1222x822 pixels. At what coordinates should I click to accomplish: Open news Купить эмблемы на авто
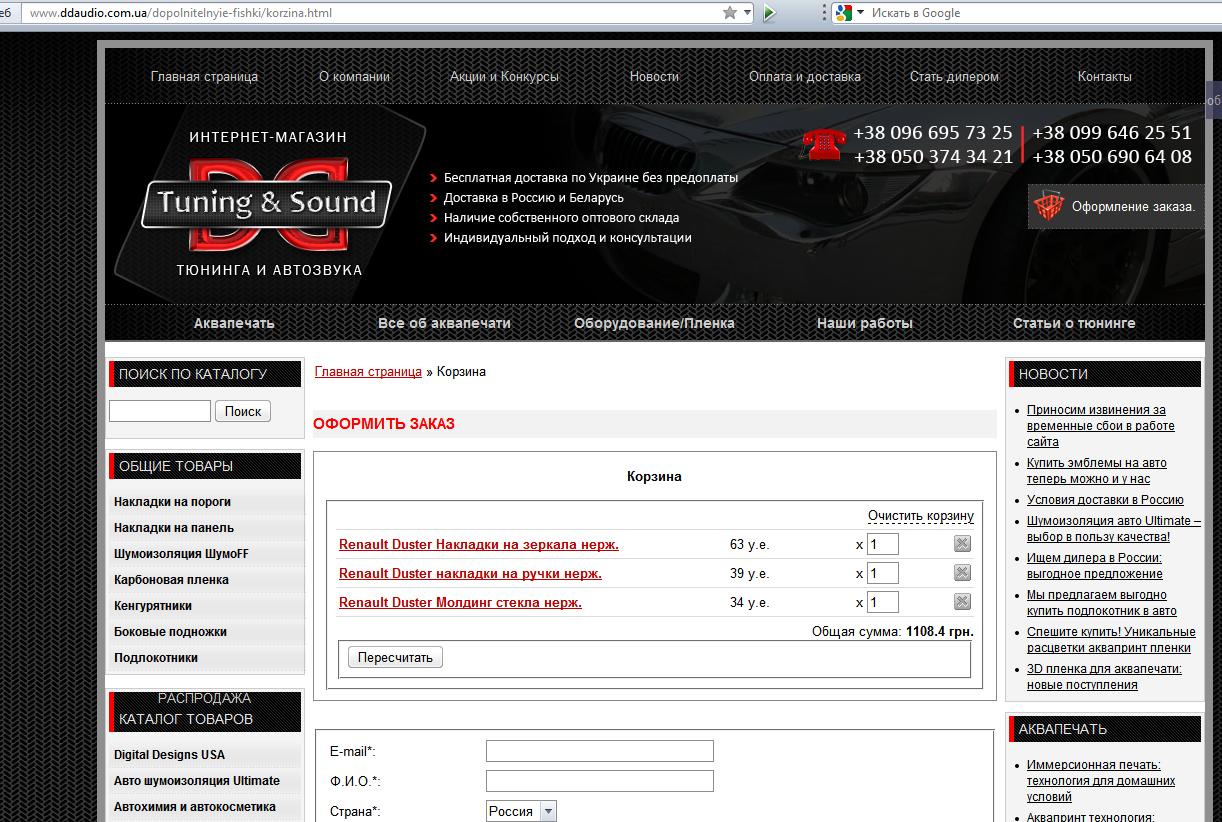1097,471
